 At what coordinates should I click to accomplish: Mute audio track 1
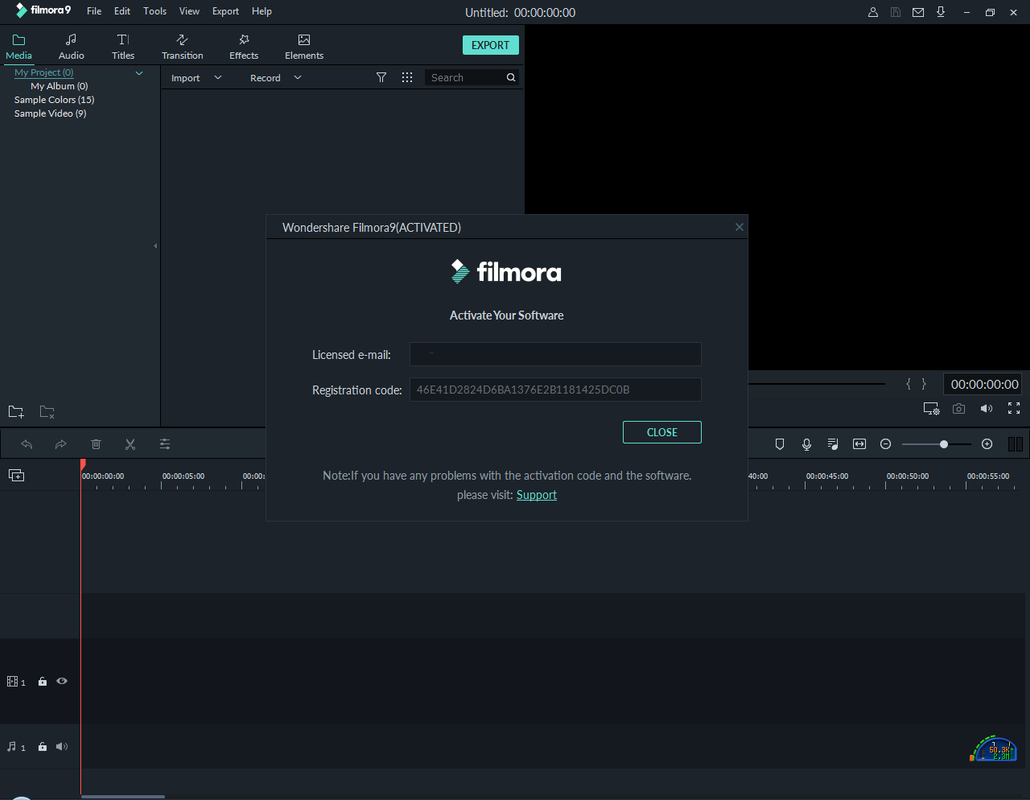[62, 747]
